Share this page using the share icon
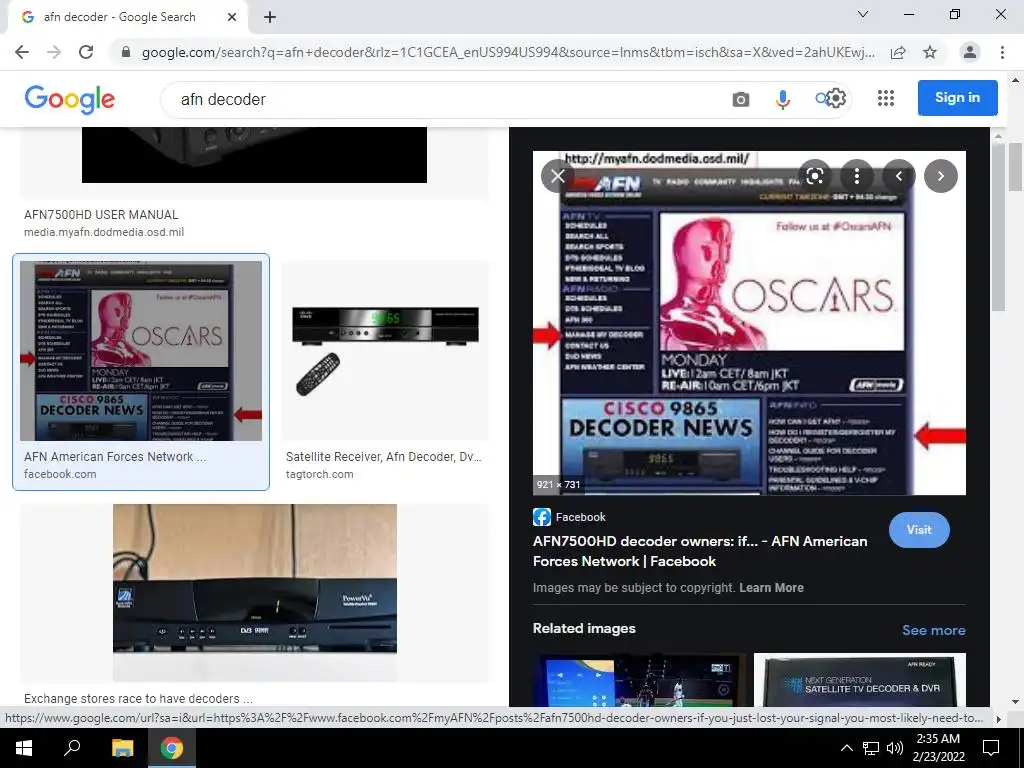Screen dimensions: 1024x768 point(898,52)
